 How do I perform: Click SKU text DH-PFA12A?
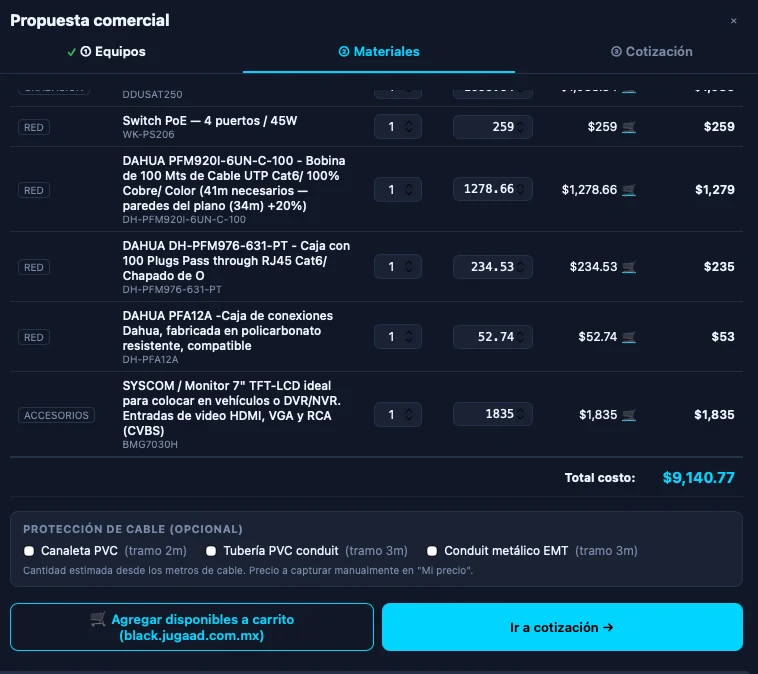click(150, 360)
